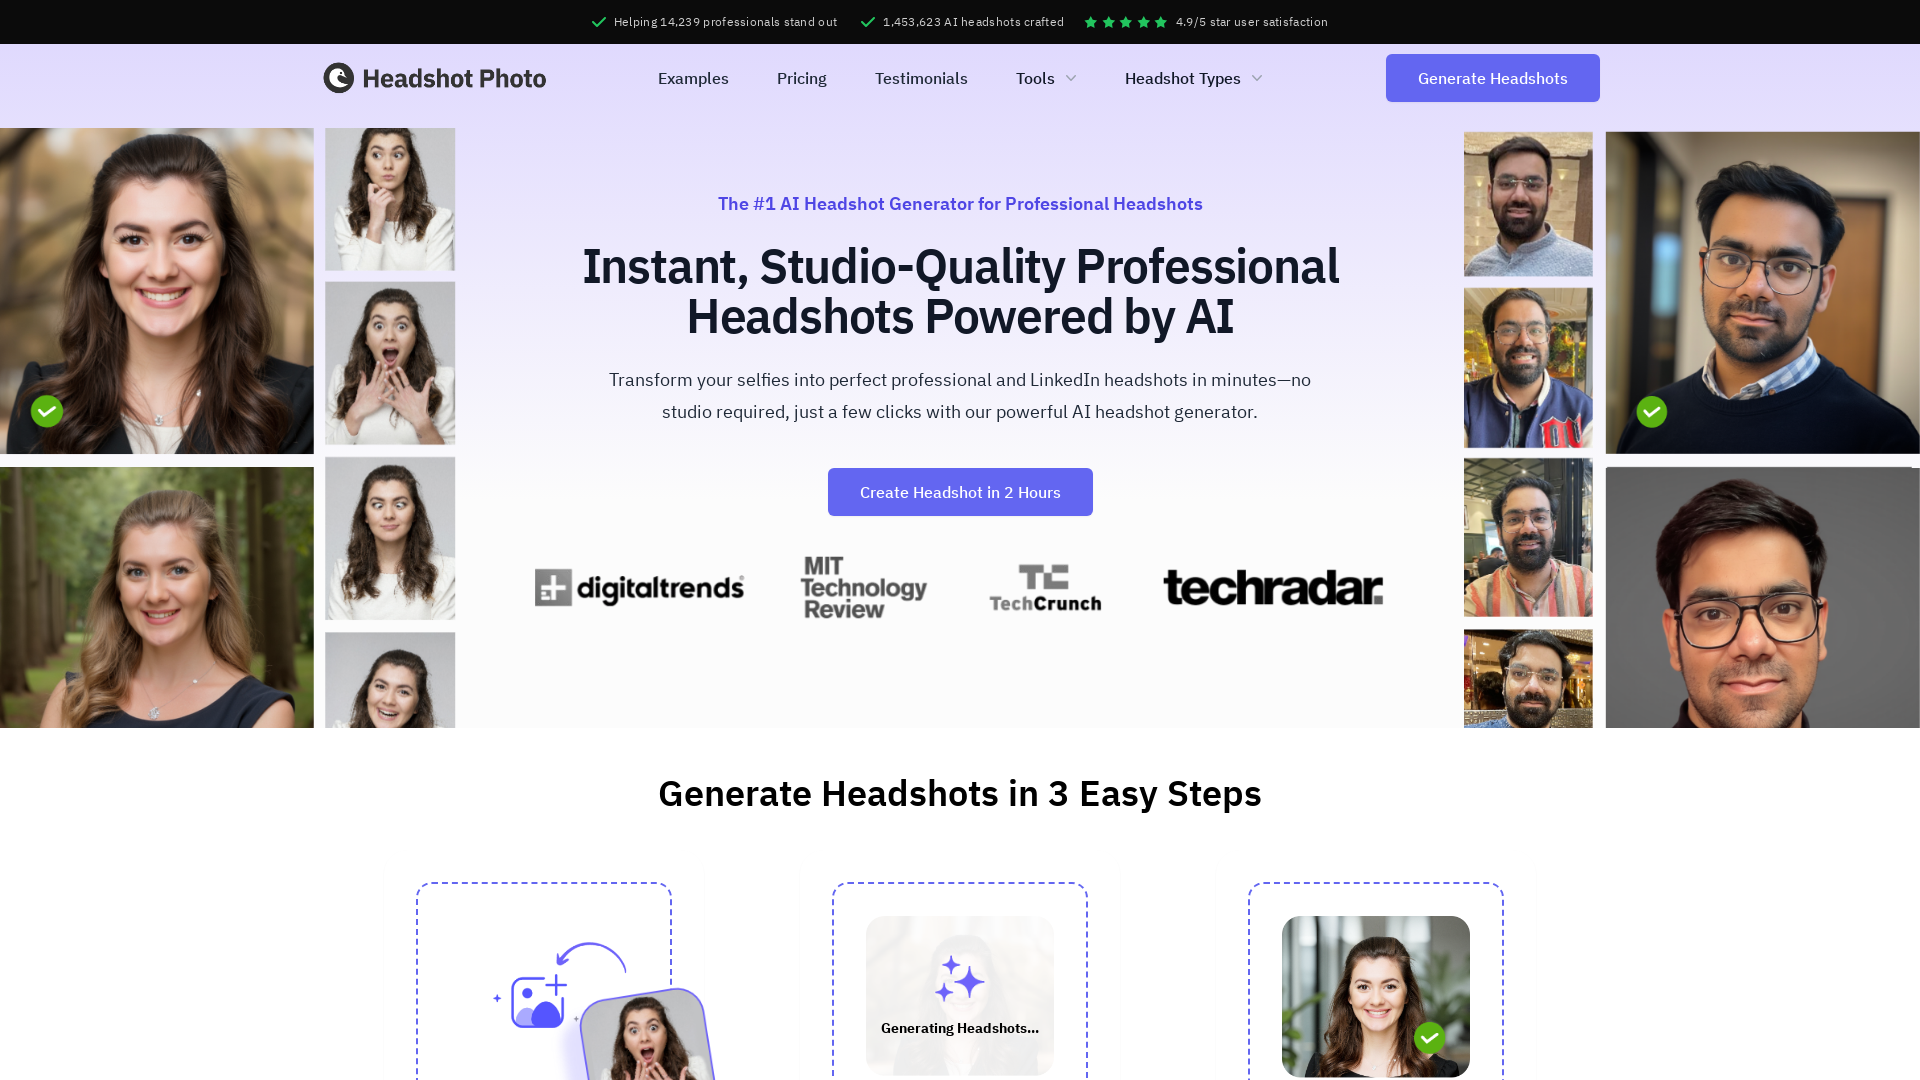Viewport: 1920px width, 1080px height.
Task: Toggle the satisfied customer checkmark verification badge
Action: (46, 411)
